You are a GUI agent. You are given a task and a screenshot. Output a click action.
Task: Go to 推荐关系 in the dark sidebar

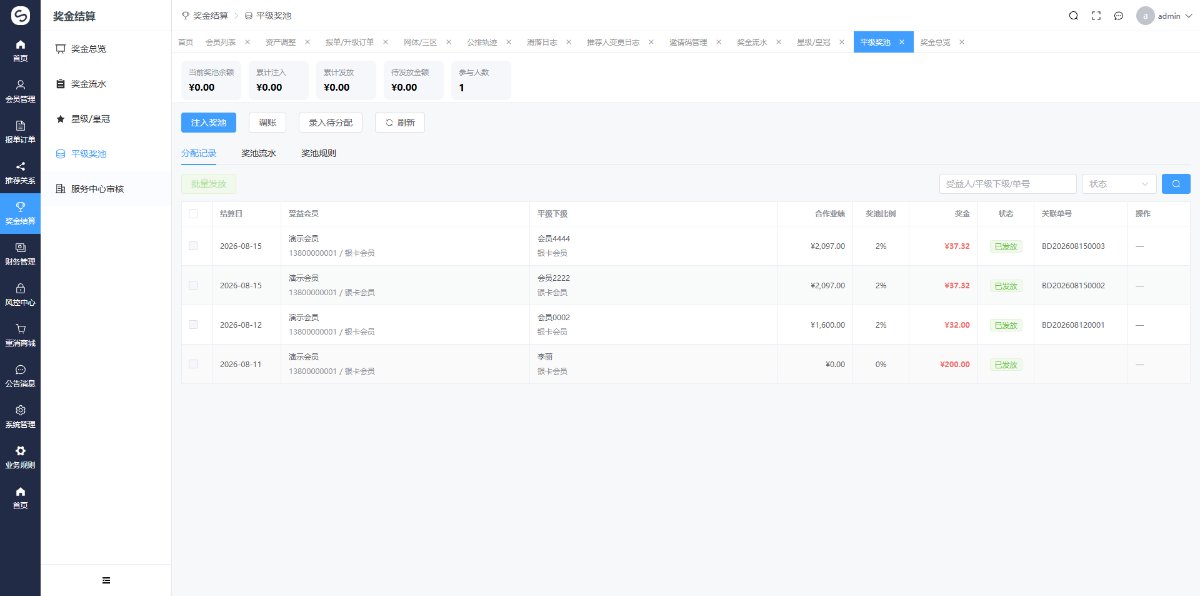[20, 172]
